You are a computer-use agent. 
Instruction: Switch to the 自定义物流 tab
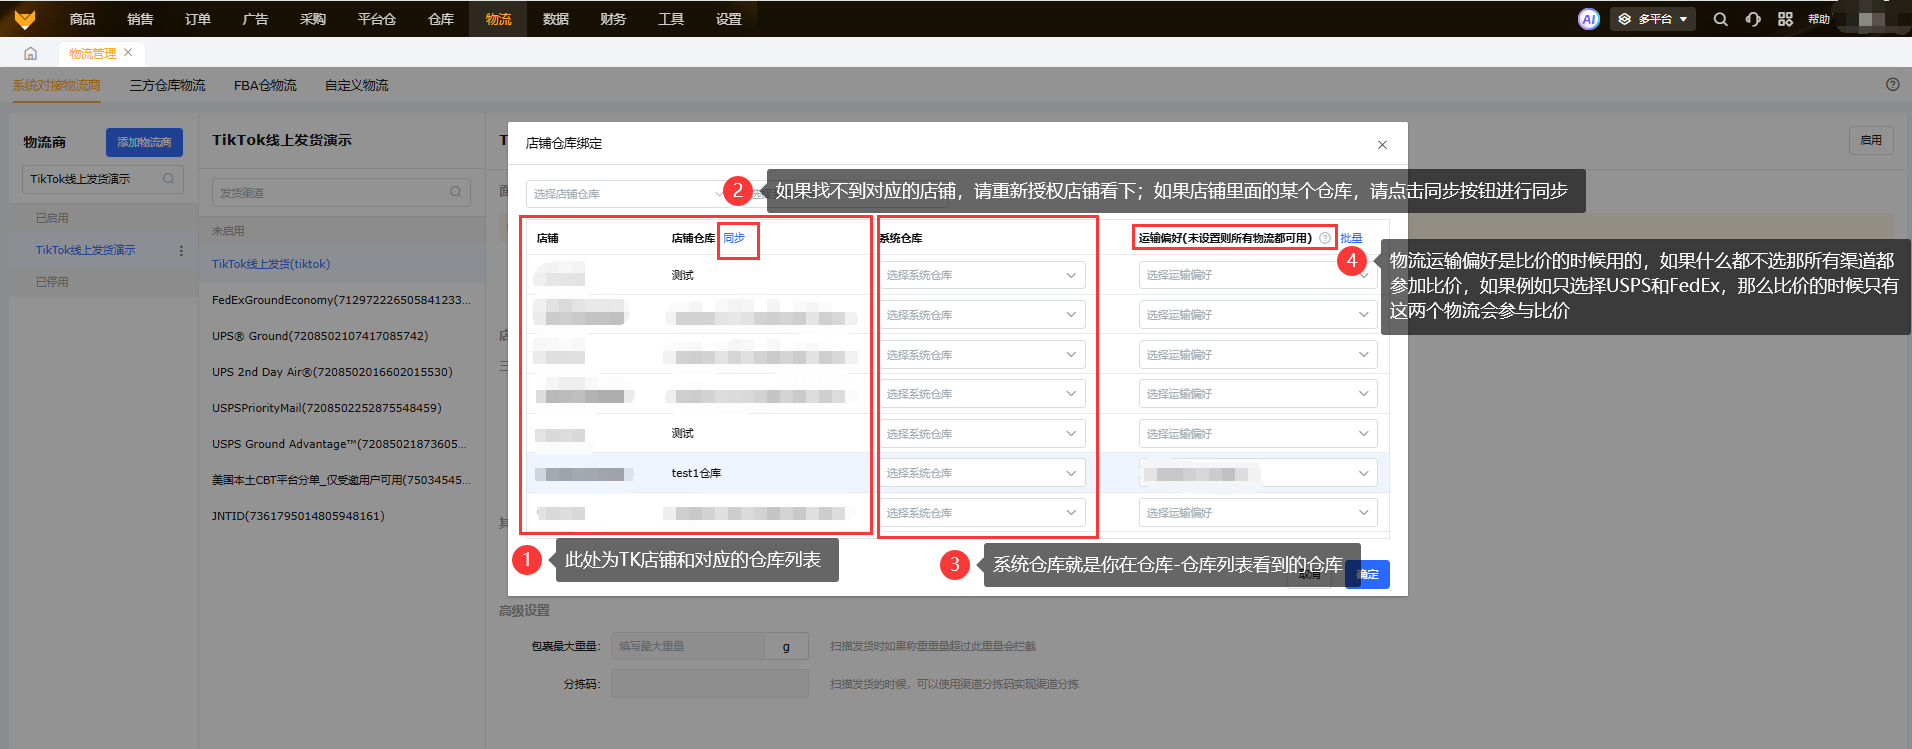357,85
